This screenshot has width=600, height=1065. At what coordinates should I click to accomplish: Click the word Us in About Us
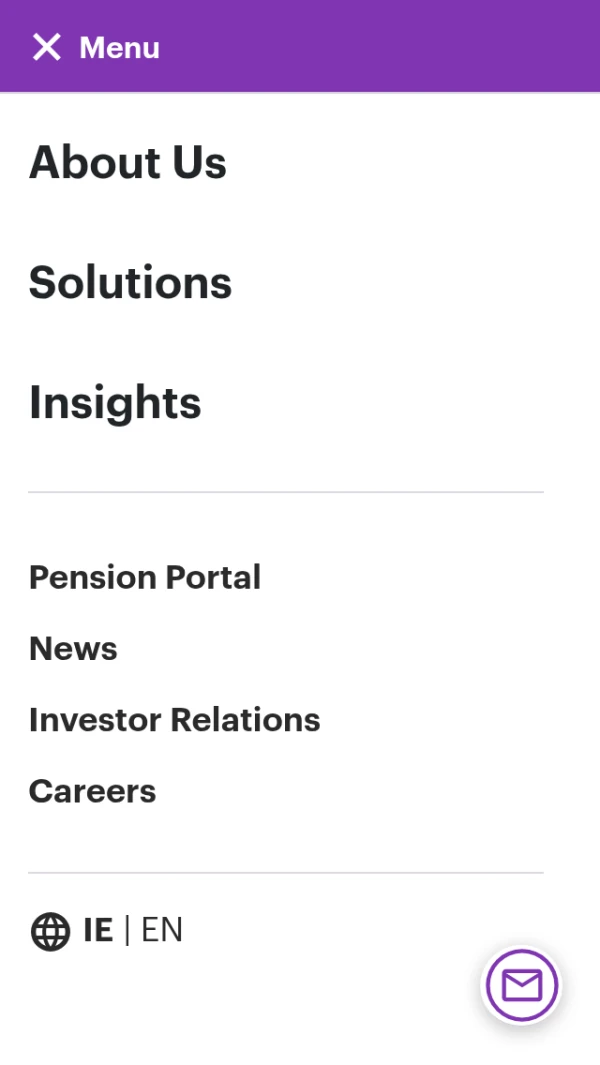[x=199, y=162]
